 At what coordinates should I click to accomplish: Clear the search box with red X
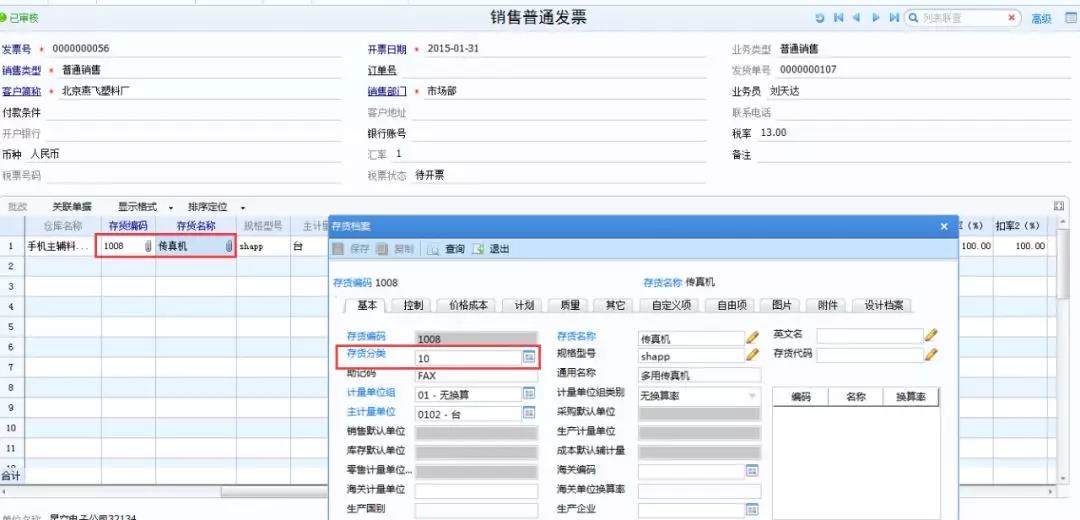point(1012,18)
